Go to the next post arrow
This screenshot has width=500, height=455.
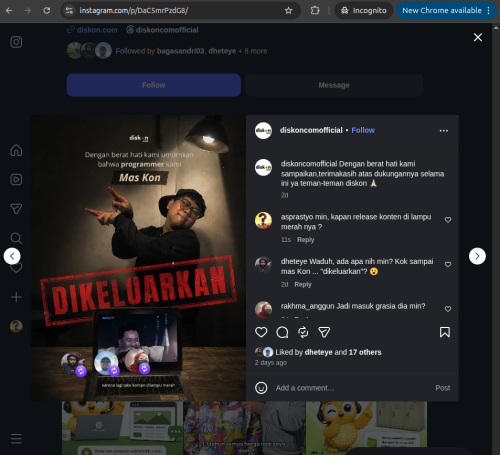[x=477, y=256]
